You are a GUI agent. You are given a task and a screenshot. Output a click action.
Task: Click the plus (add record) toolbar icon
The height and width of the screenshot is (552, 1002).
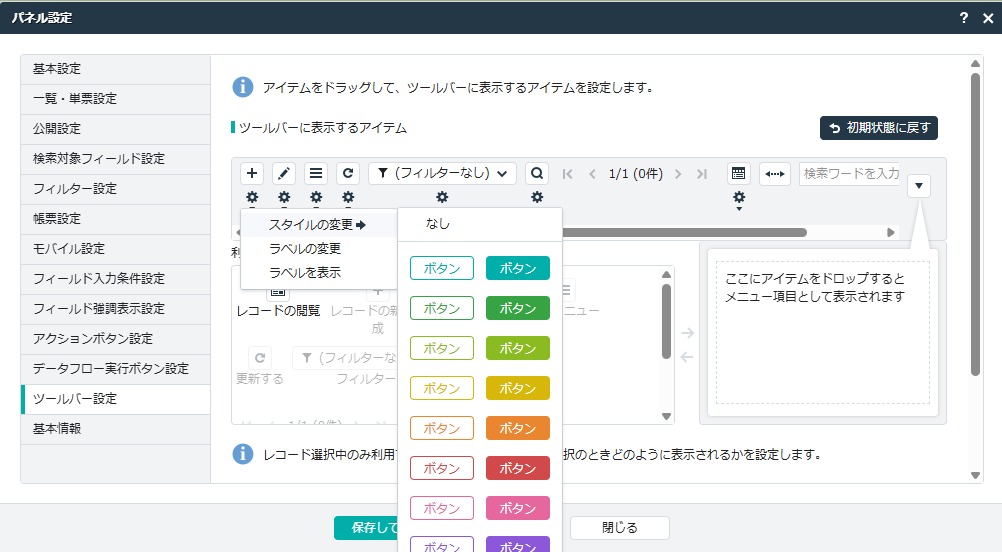point(252,173)
